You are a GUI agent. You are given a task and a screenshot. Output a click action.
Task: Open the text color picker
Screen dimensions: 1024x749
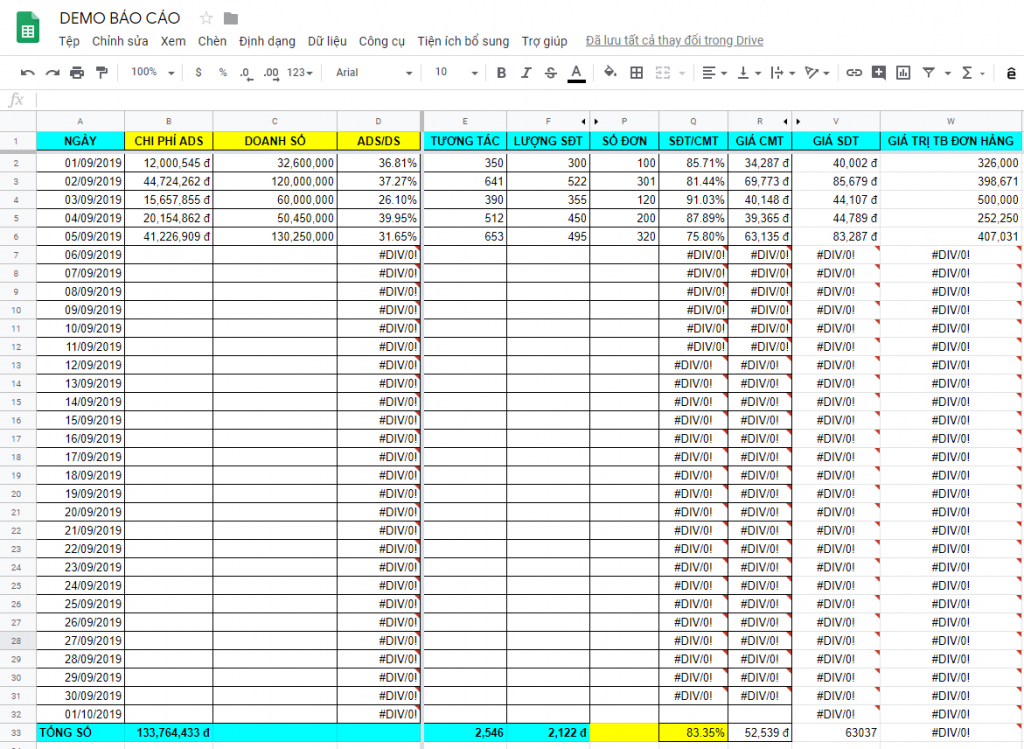click(576, 73)
